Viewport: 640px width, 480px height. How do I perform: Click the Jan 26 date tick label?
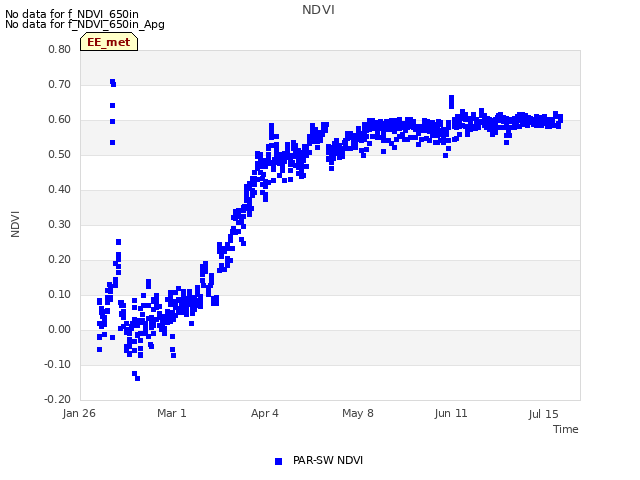tap(79, 413)
